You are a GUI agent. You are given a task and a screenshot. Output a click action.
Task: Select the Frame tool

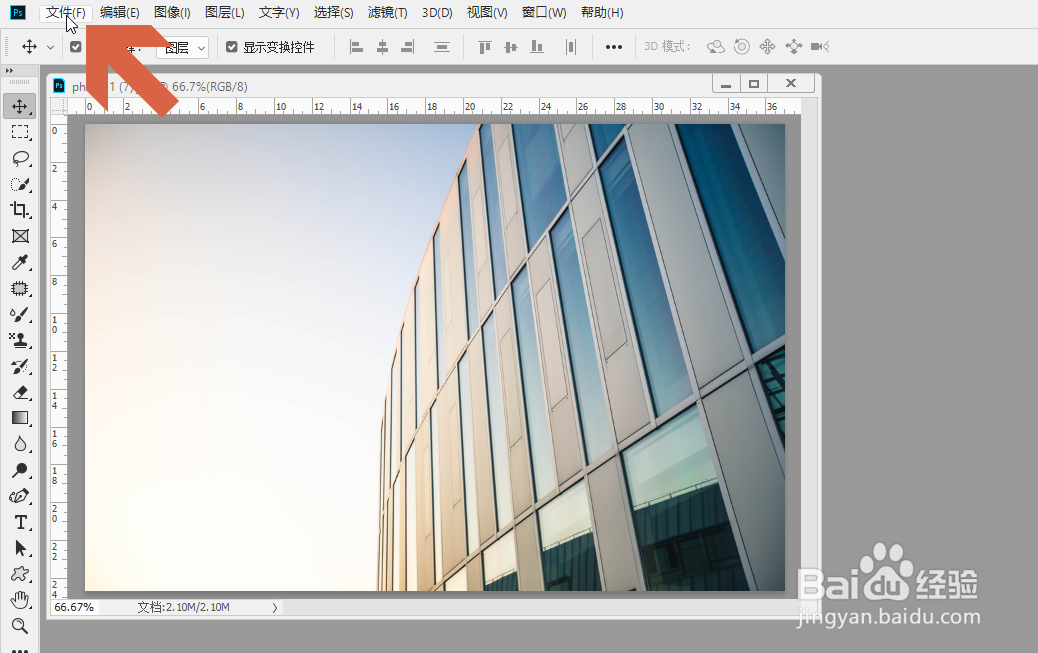pyautogui.click(x=20, y=236)
